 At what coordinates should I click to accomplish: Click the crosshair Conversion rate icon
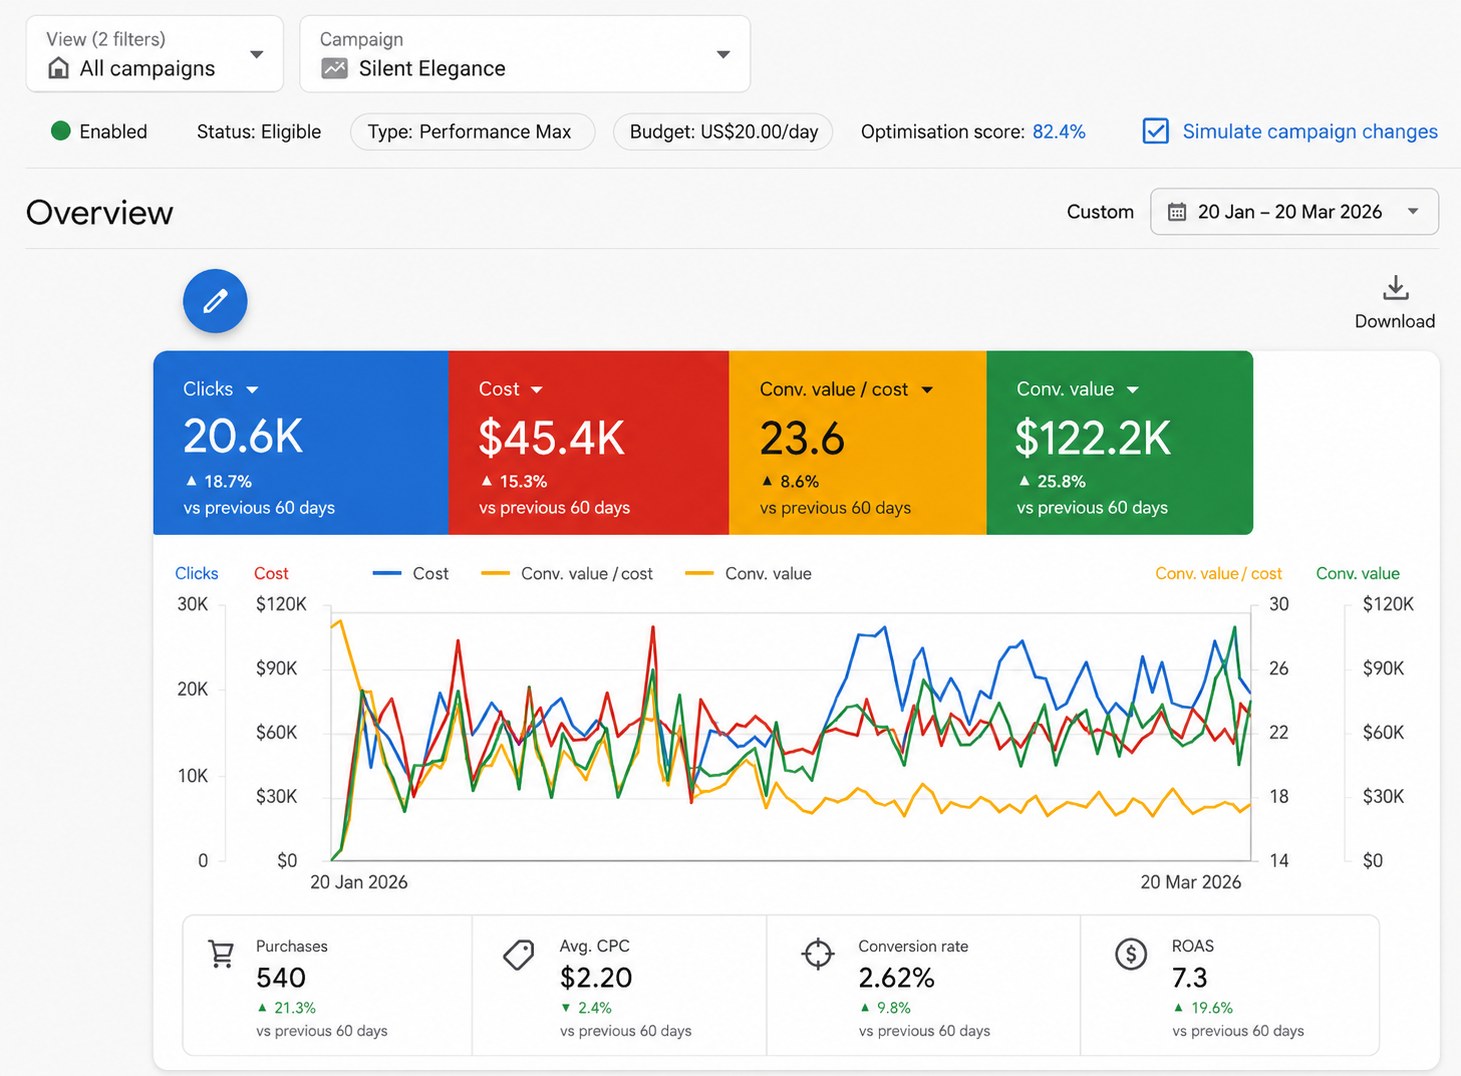coord(818,954)
